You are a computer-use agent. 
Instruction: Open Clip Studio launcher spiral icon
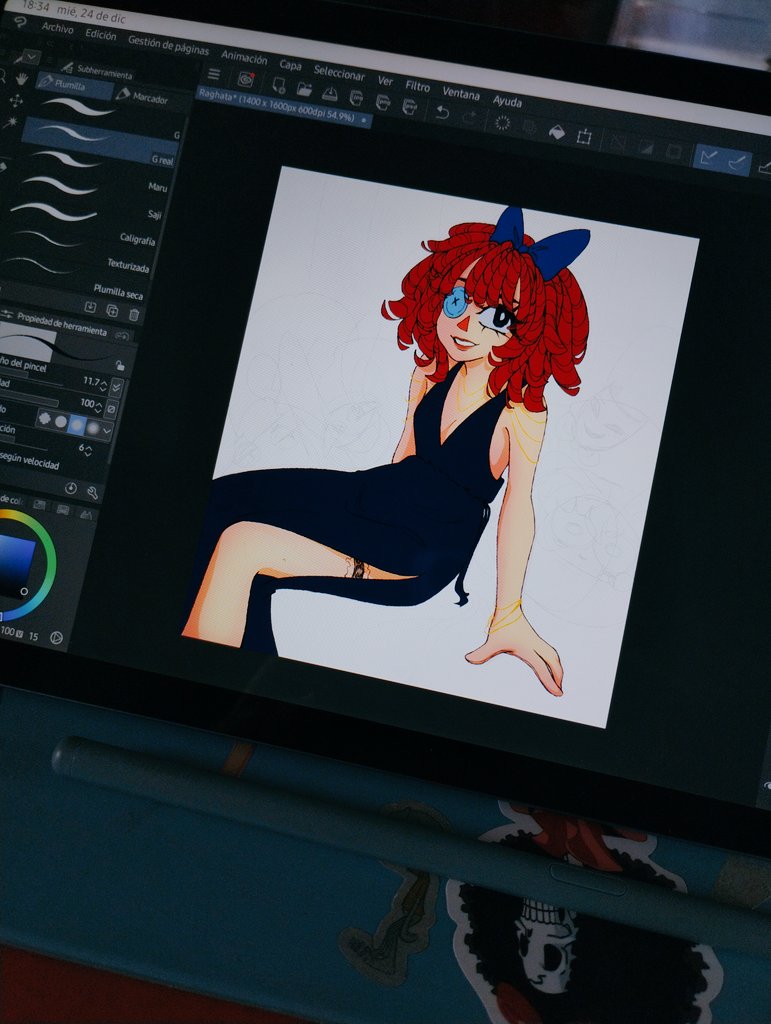[x=246, y=79]
